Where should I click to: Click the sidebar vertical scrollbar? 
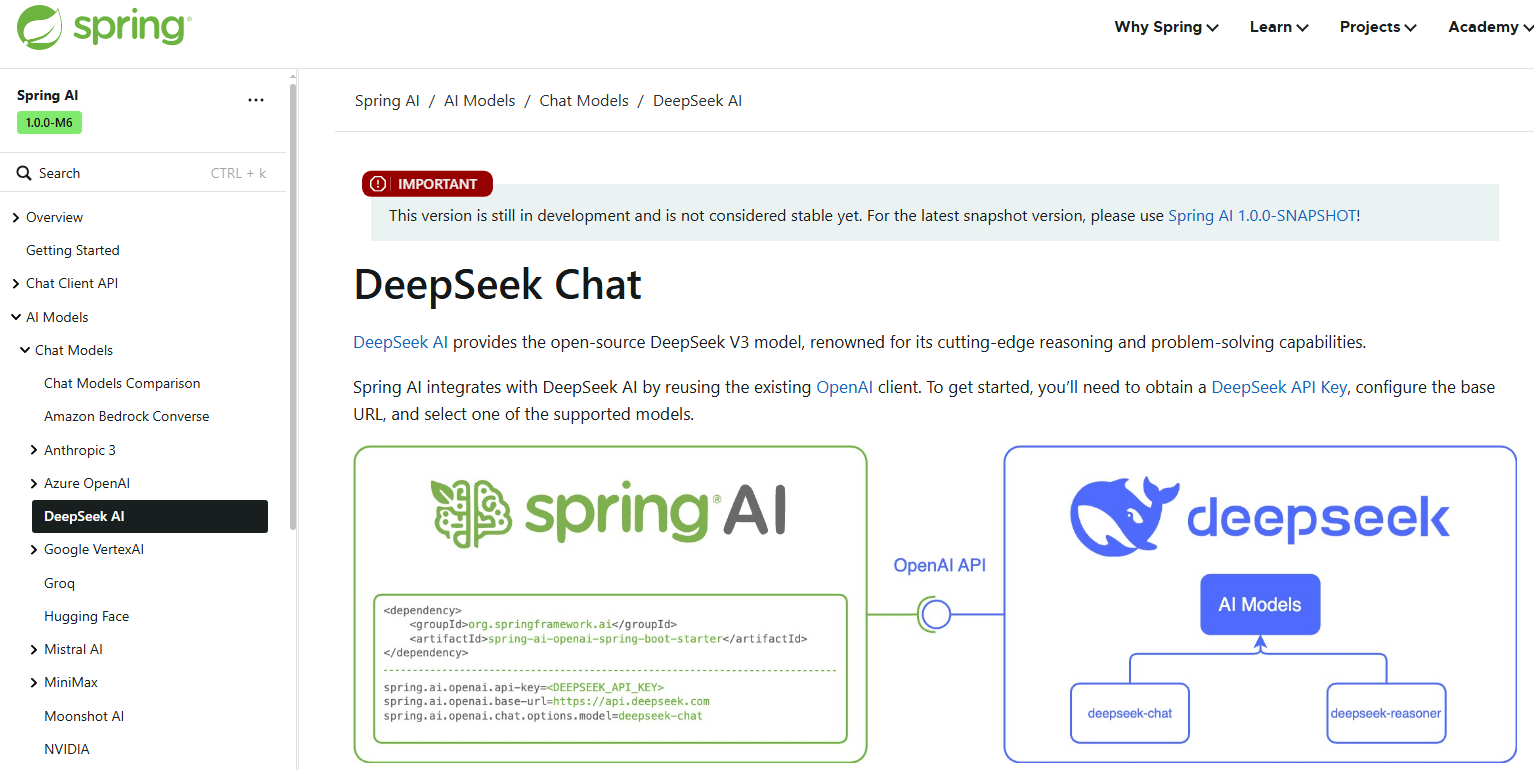(293, 300)
